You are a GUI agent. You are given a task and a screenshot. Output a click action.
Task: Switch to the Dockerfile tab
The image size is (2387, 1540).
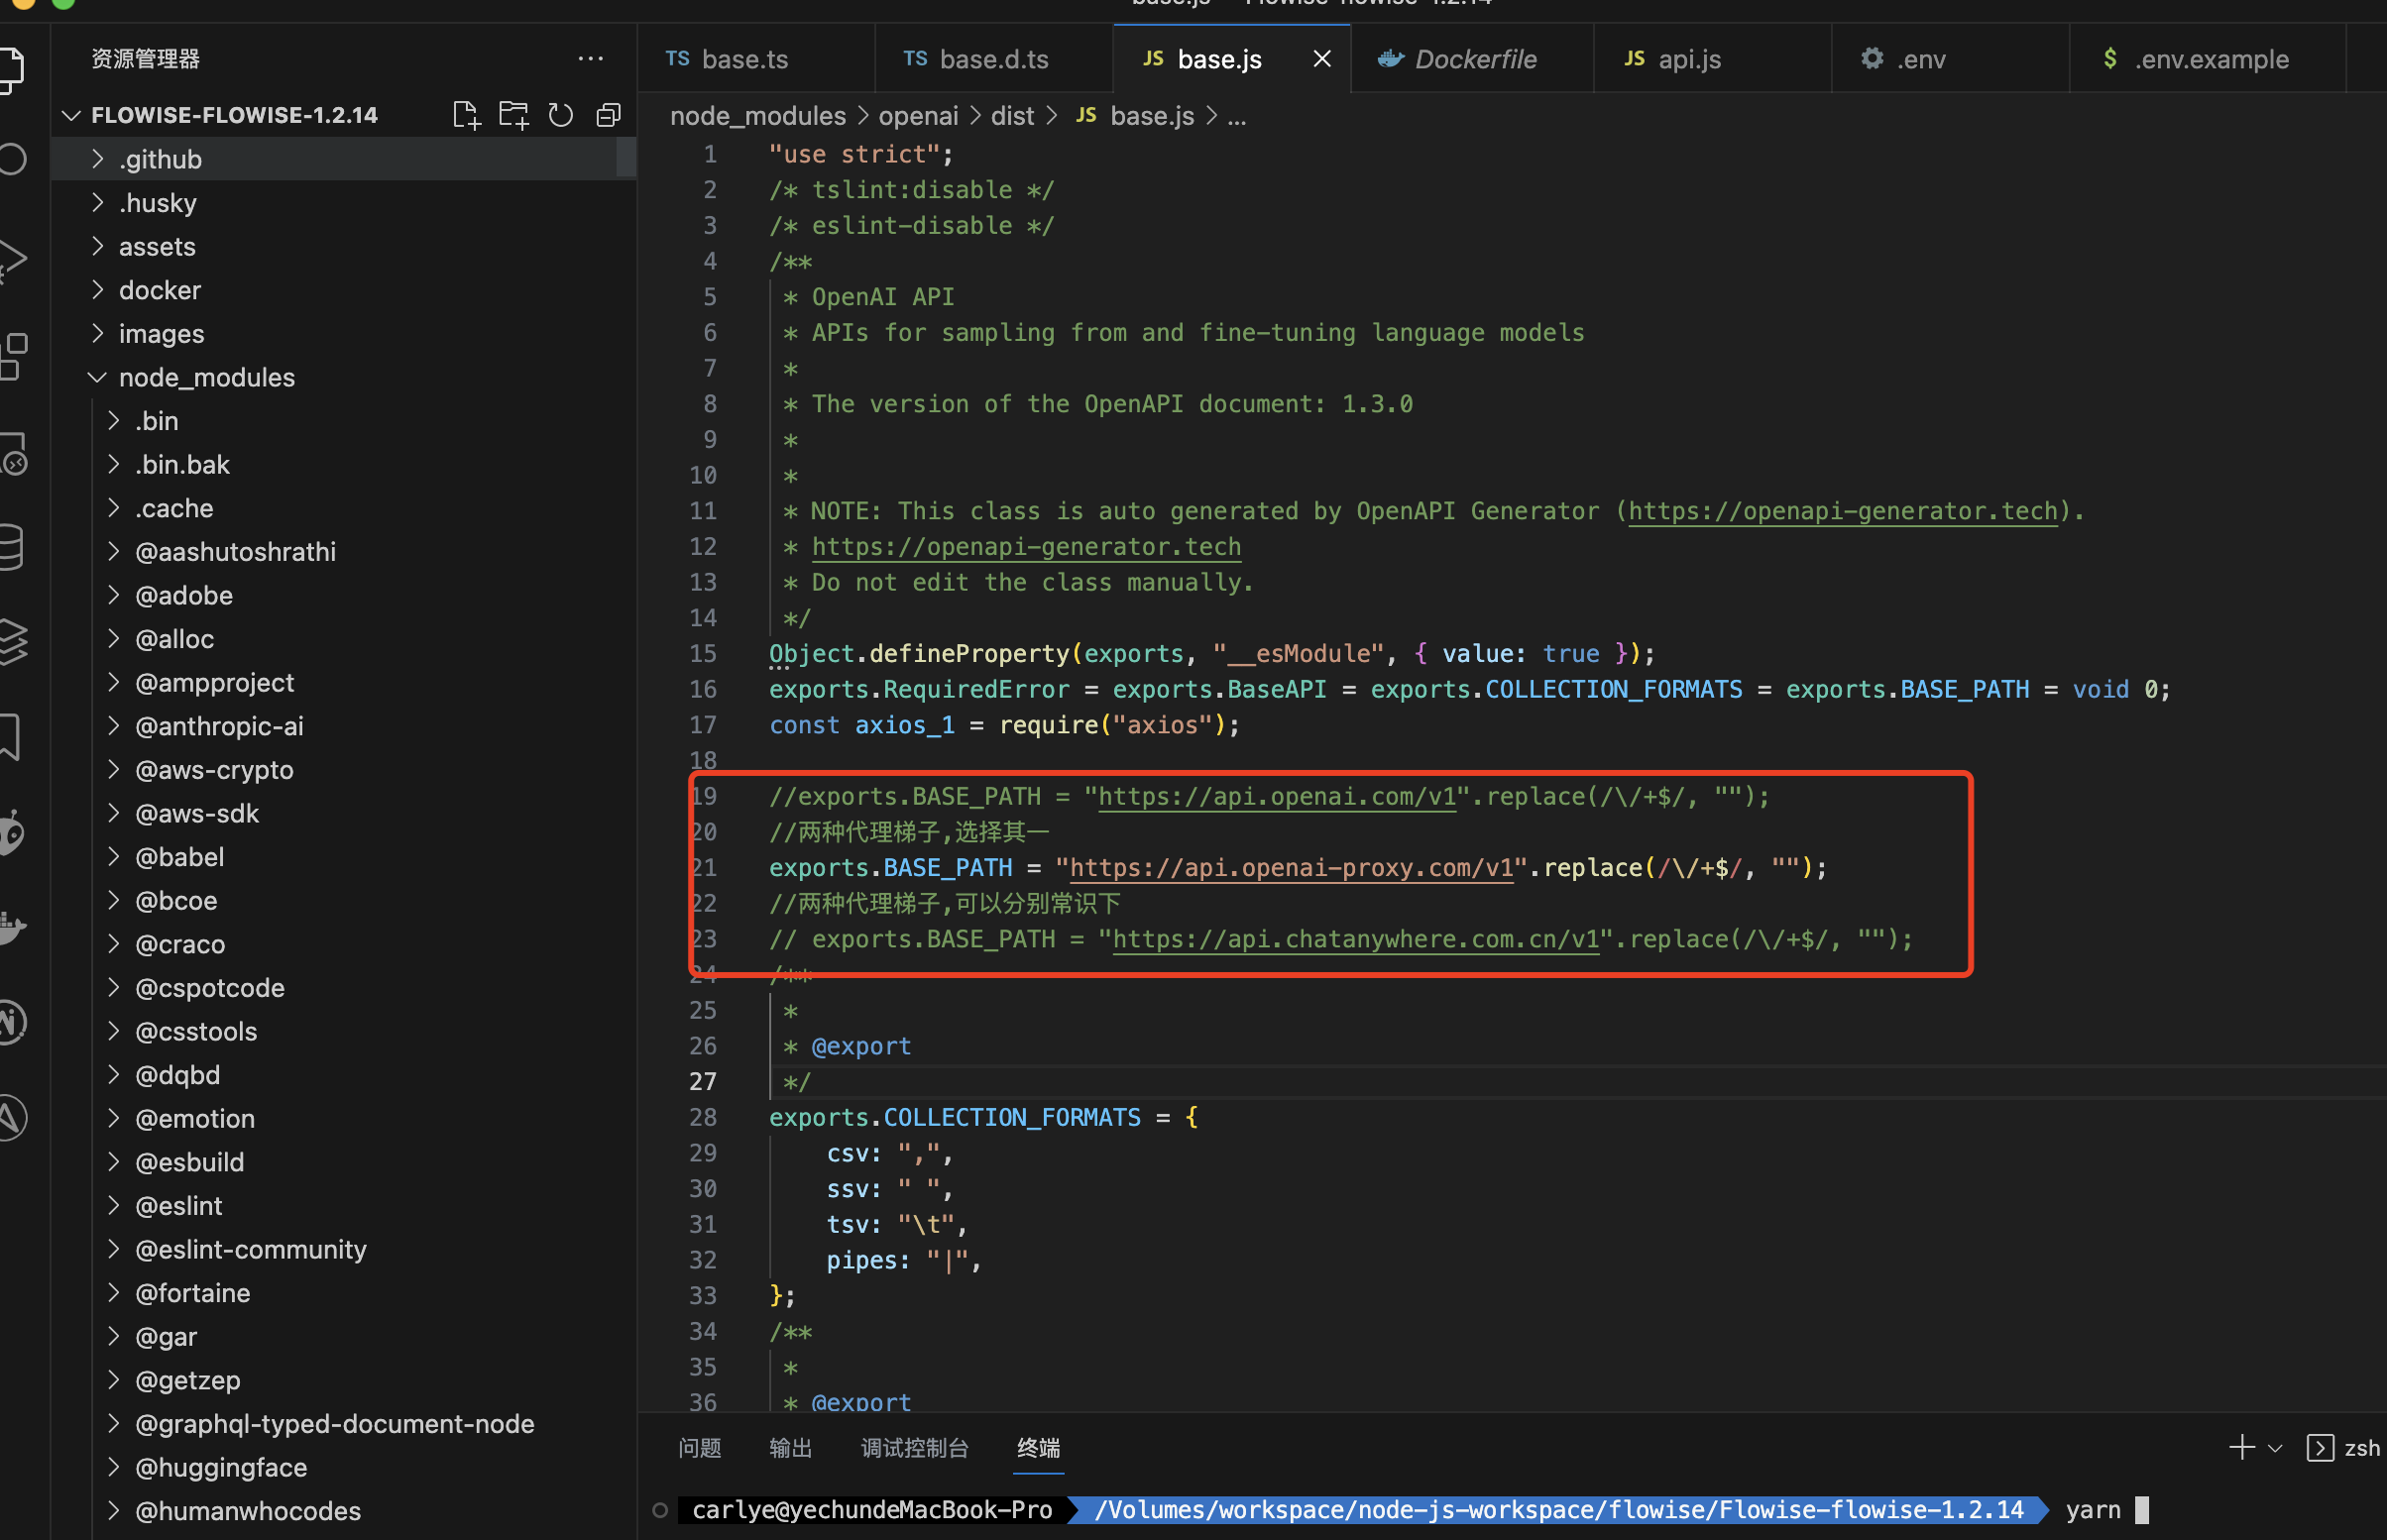click(x=1472, y=58)
